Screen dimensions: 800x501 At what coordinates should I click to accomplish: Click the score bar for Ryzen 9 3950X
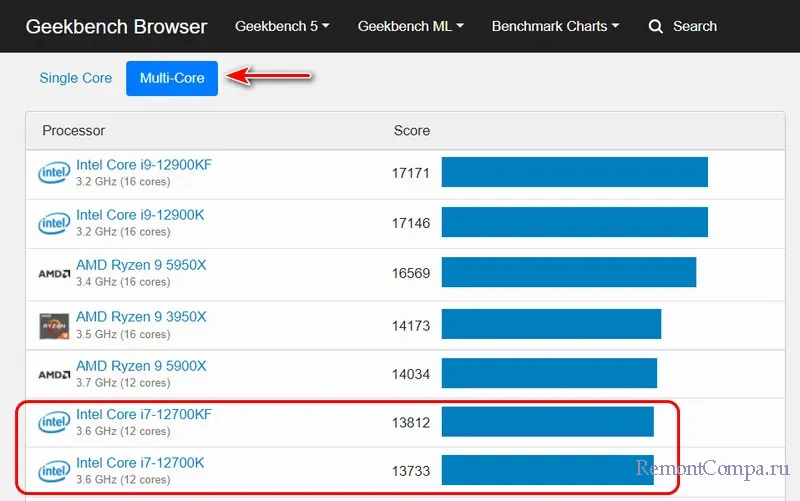click(551, 325)
